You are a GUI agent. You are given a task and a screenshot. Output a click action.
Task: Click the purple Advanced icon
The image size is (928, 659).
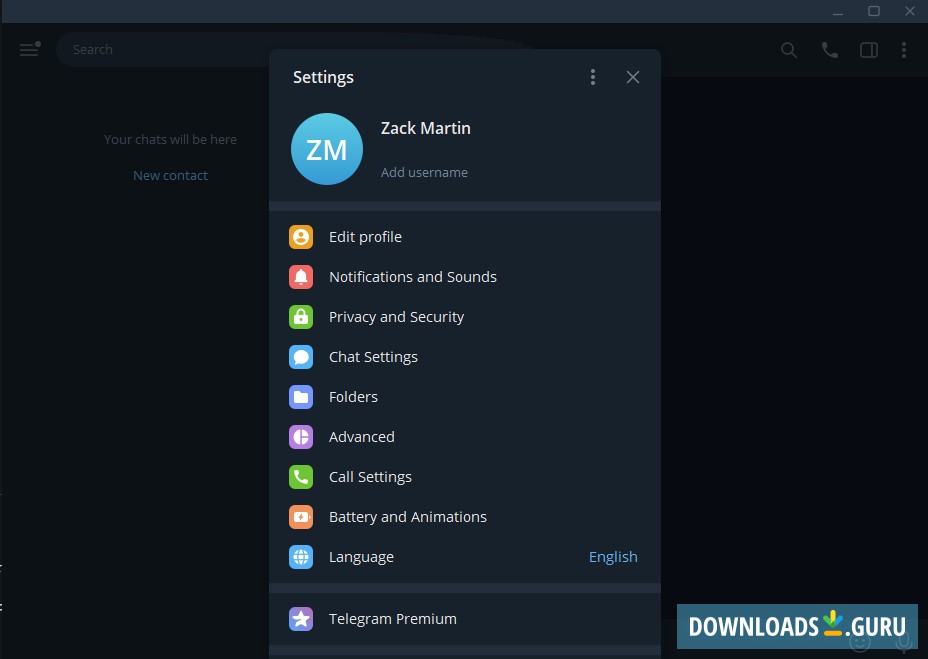301,437
